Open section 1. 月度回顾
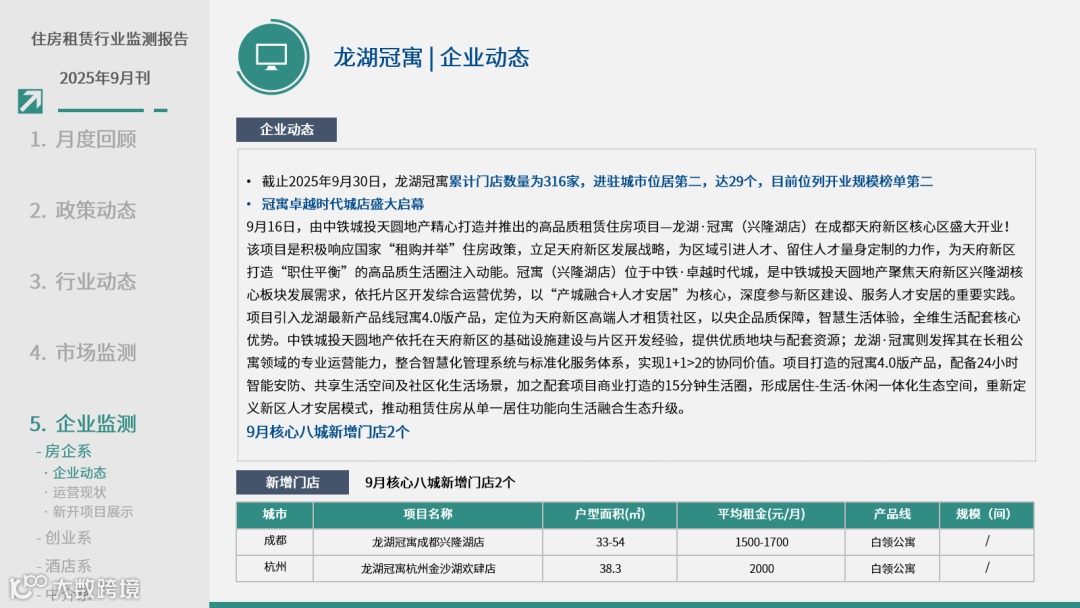 pos(83,139)
